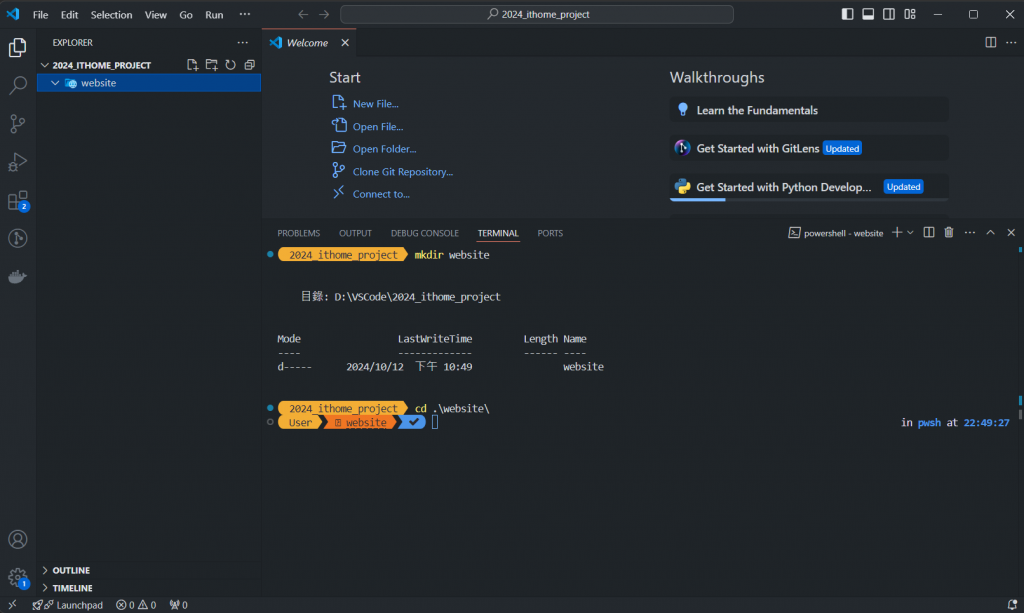This screenshot has height=613, width=1024.
Task: Open the Manage gear icon
Action: [x=18, y=578]
